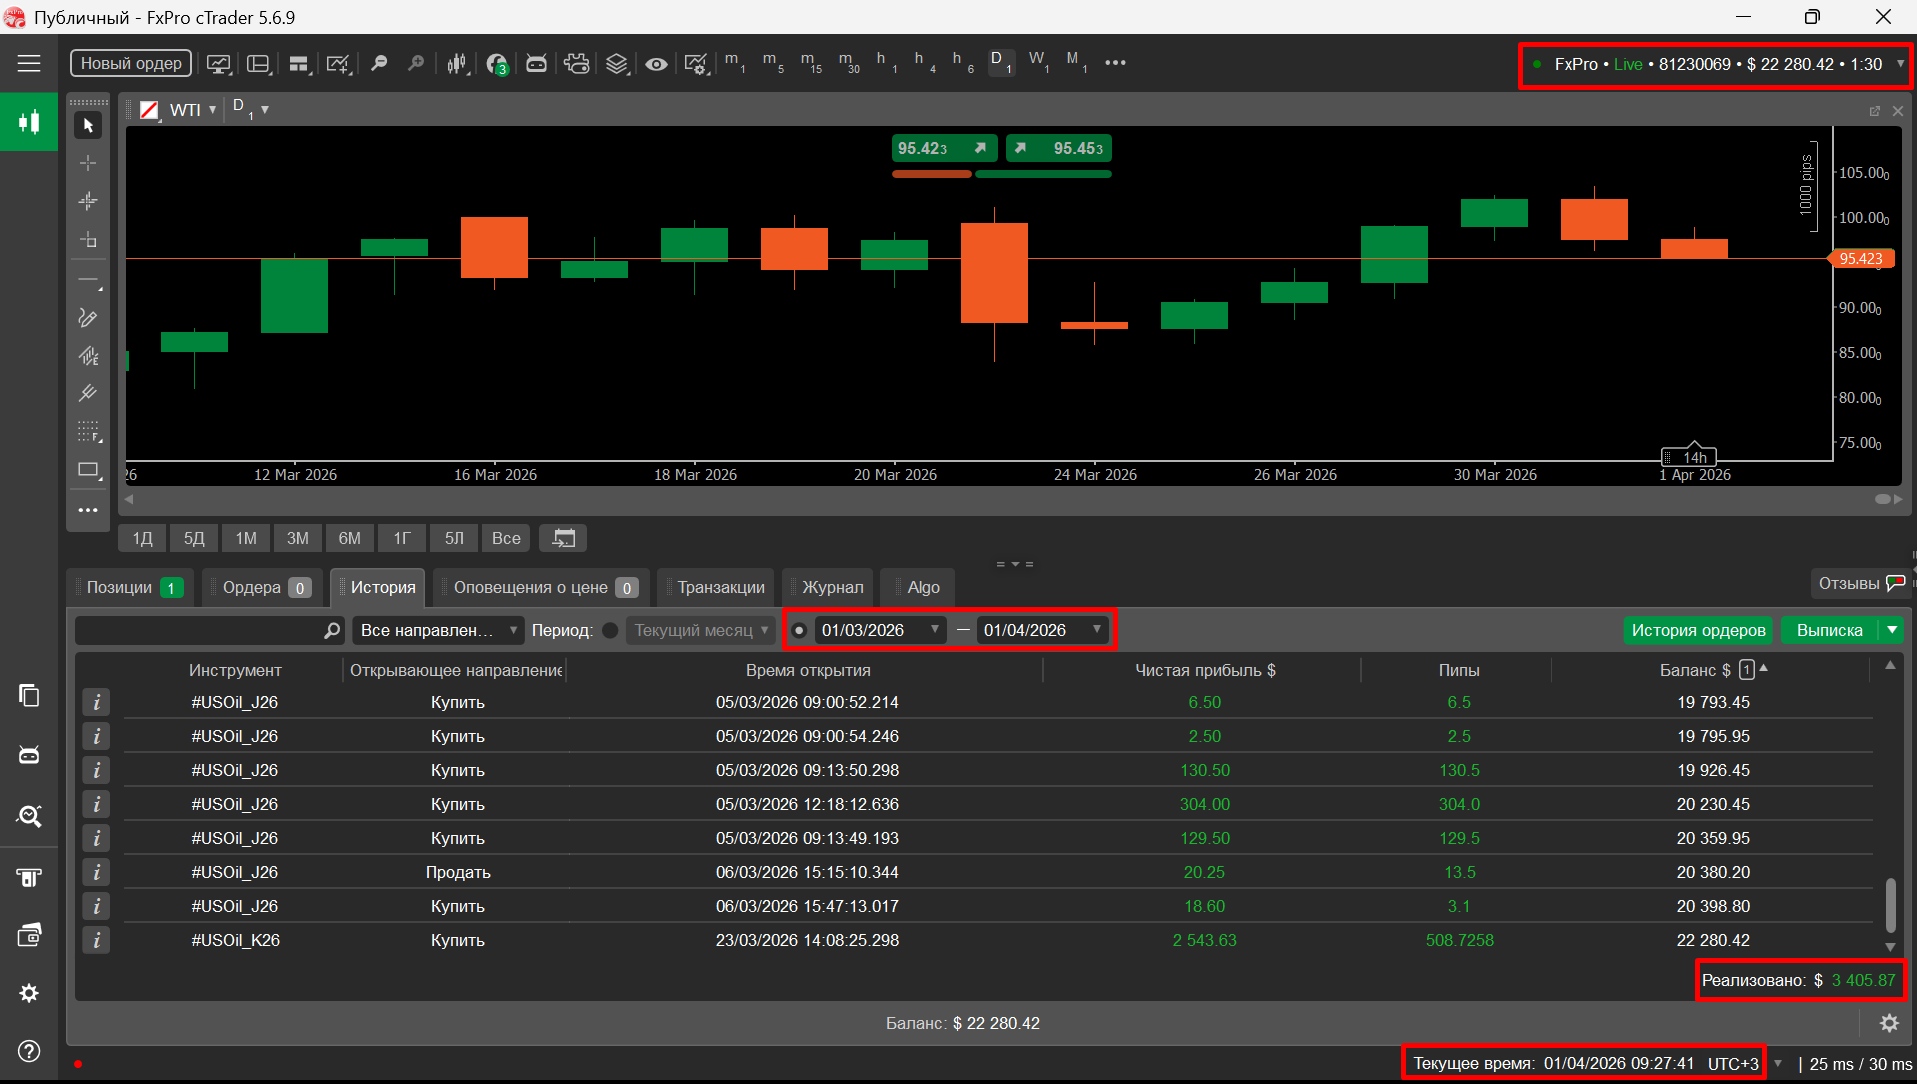Click the search magnifier in history filter
The image size is (1917, 1084).
pyautogui.click(x=332, y=631)
